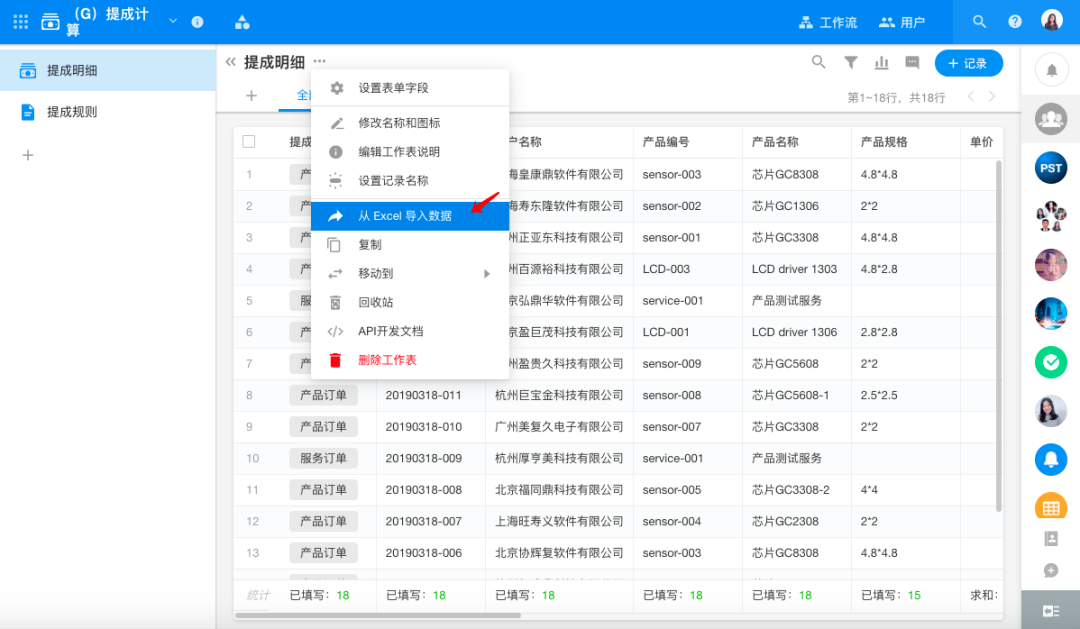Image resolution: width=1080 pixels, height=629 pixels.
Task: Open green checkmark task icon
Action: tap(1051, 362)
